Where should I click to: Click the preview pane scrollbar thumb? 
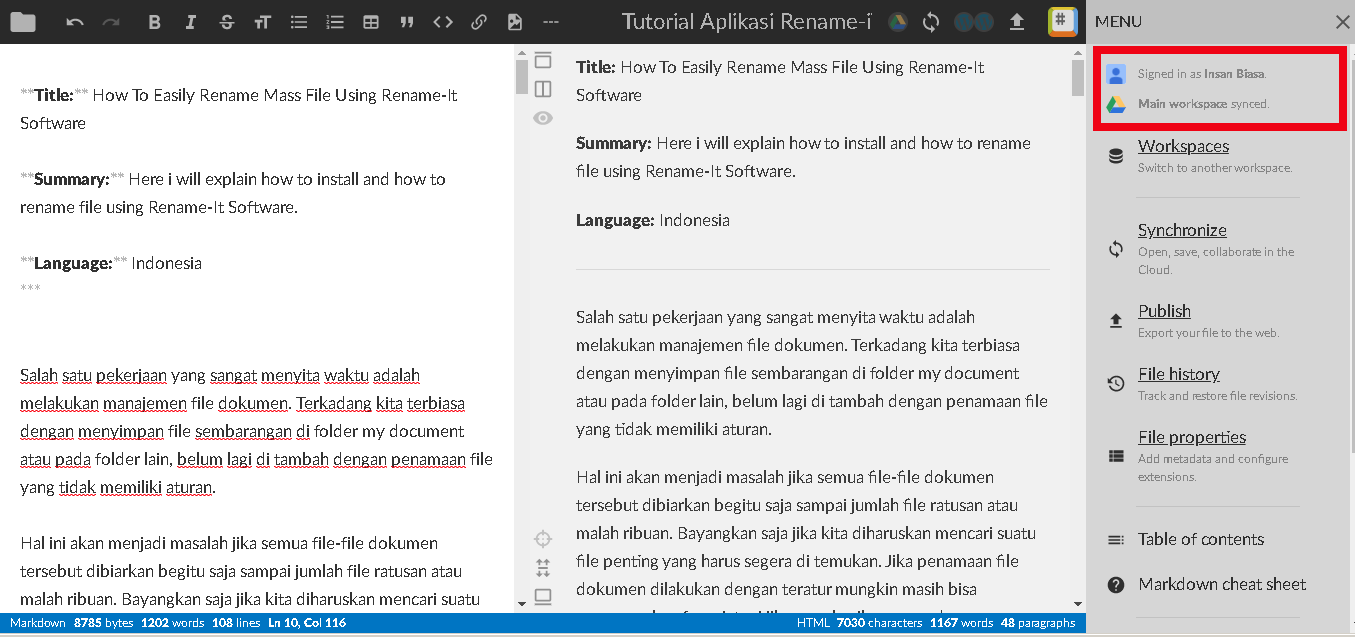pos(1077,77)
